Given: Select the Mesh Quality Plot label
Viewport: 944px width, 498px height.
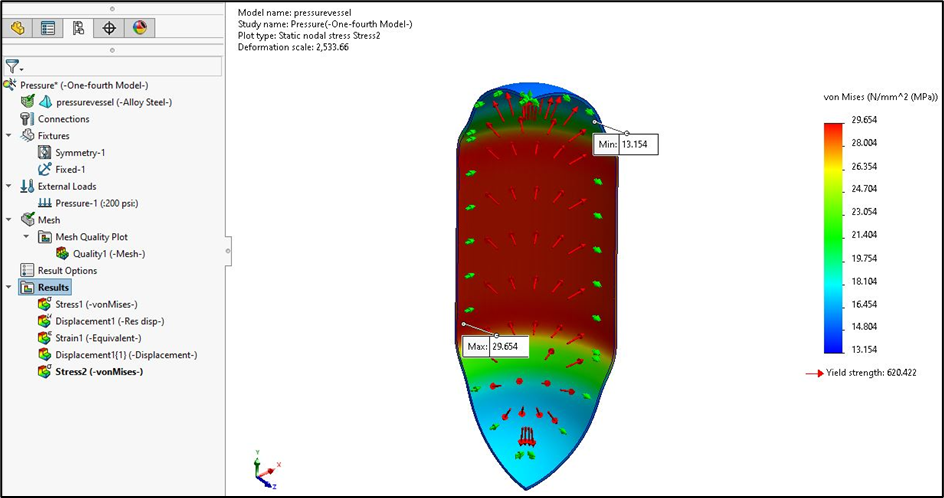Looking at the screenshot, I should (92, 237).
